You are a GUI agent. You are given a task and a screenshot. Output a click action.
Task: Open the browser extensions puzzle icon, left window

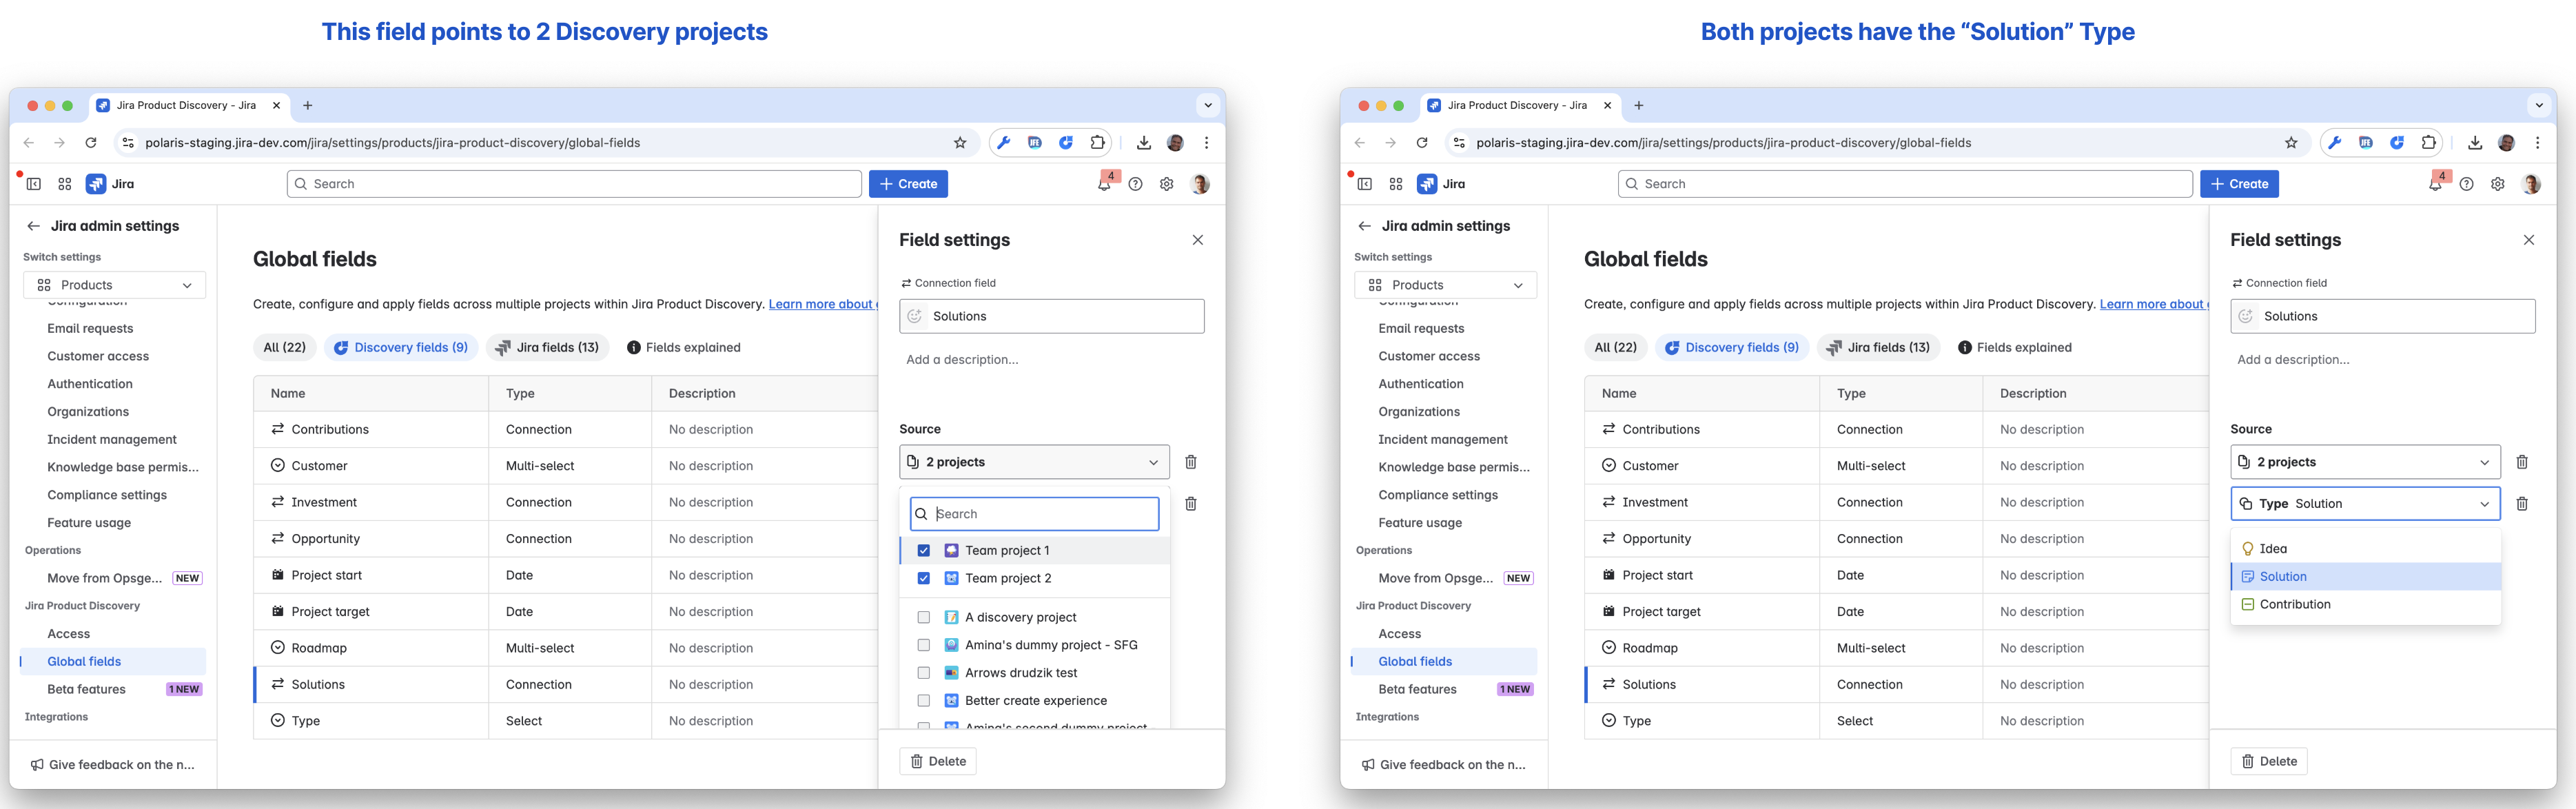pyautogui.click(x=1097, y=143)
